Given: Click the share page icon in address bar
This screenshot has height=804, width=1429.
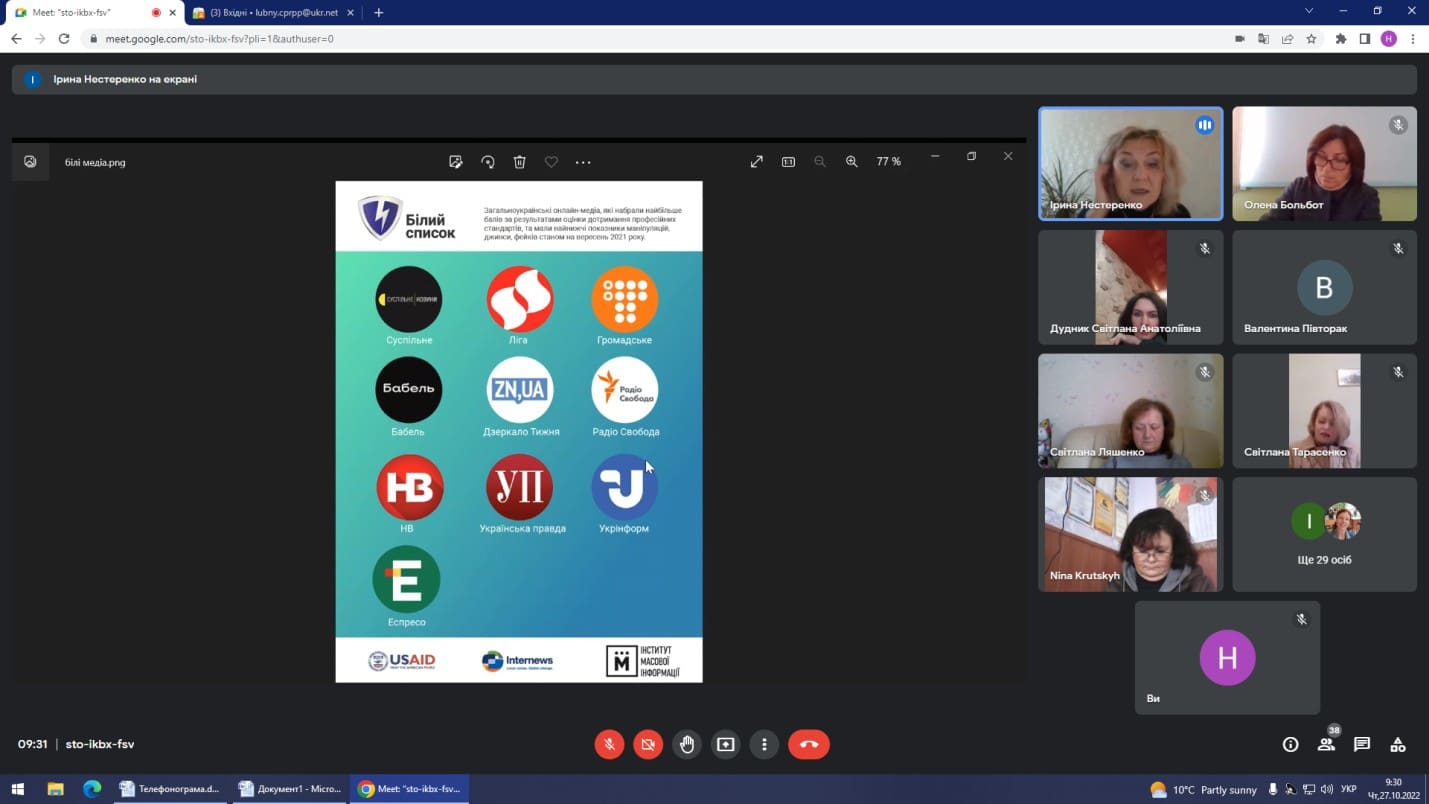Looking at the screenshot, I should [x=1288, y=39].
